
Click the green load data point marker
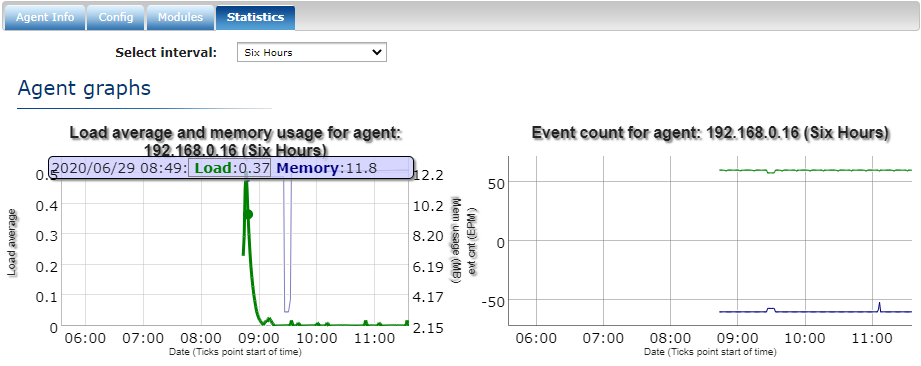[x=248, y=214]
